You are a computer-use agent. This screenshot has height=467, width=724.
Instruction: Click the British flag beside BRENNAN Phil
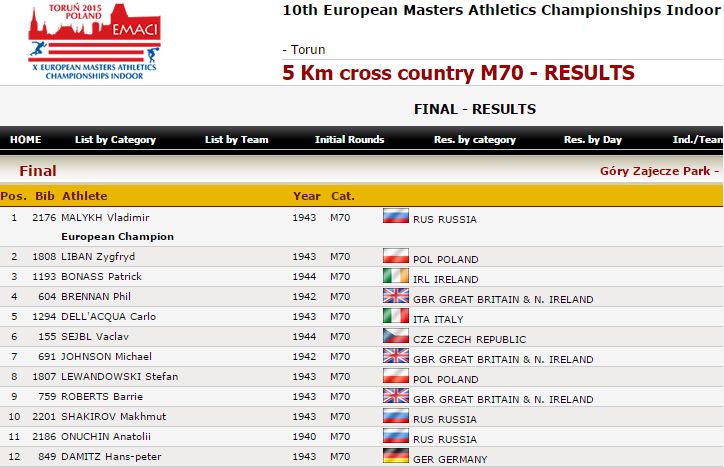pos(396,296)
